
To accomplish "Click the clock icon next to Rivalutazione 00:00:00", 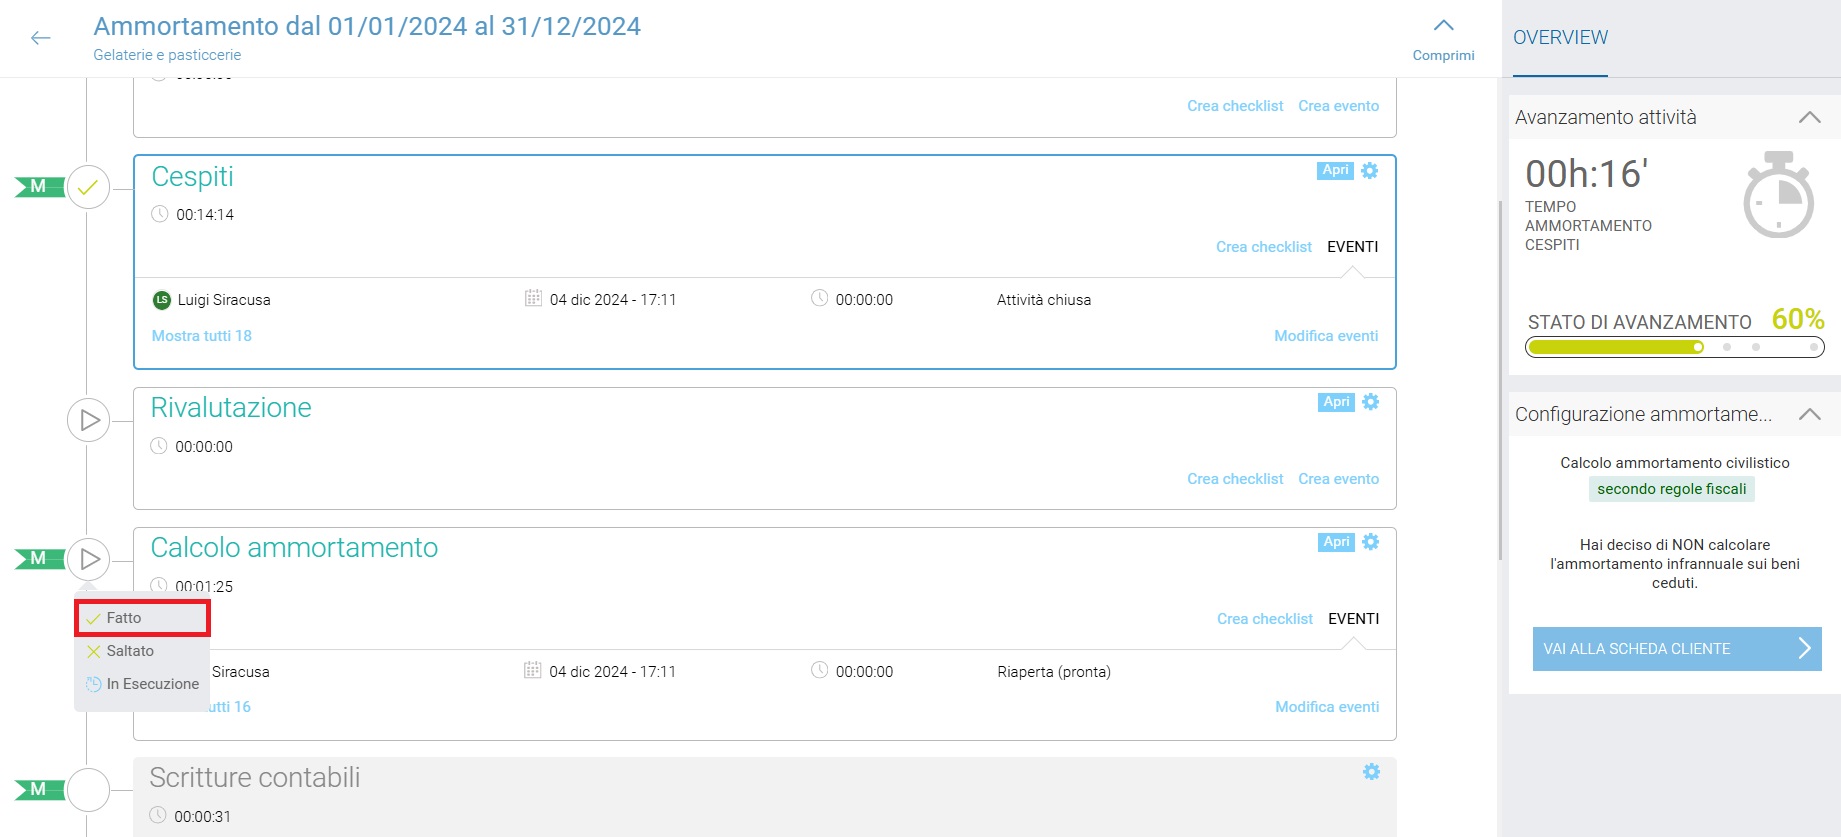I will 159,446.
